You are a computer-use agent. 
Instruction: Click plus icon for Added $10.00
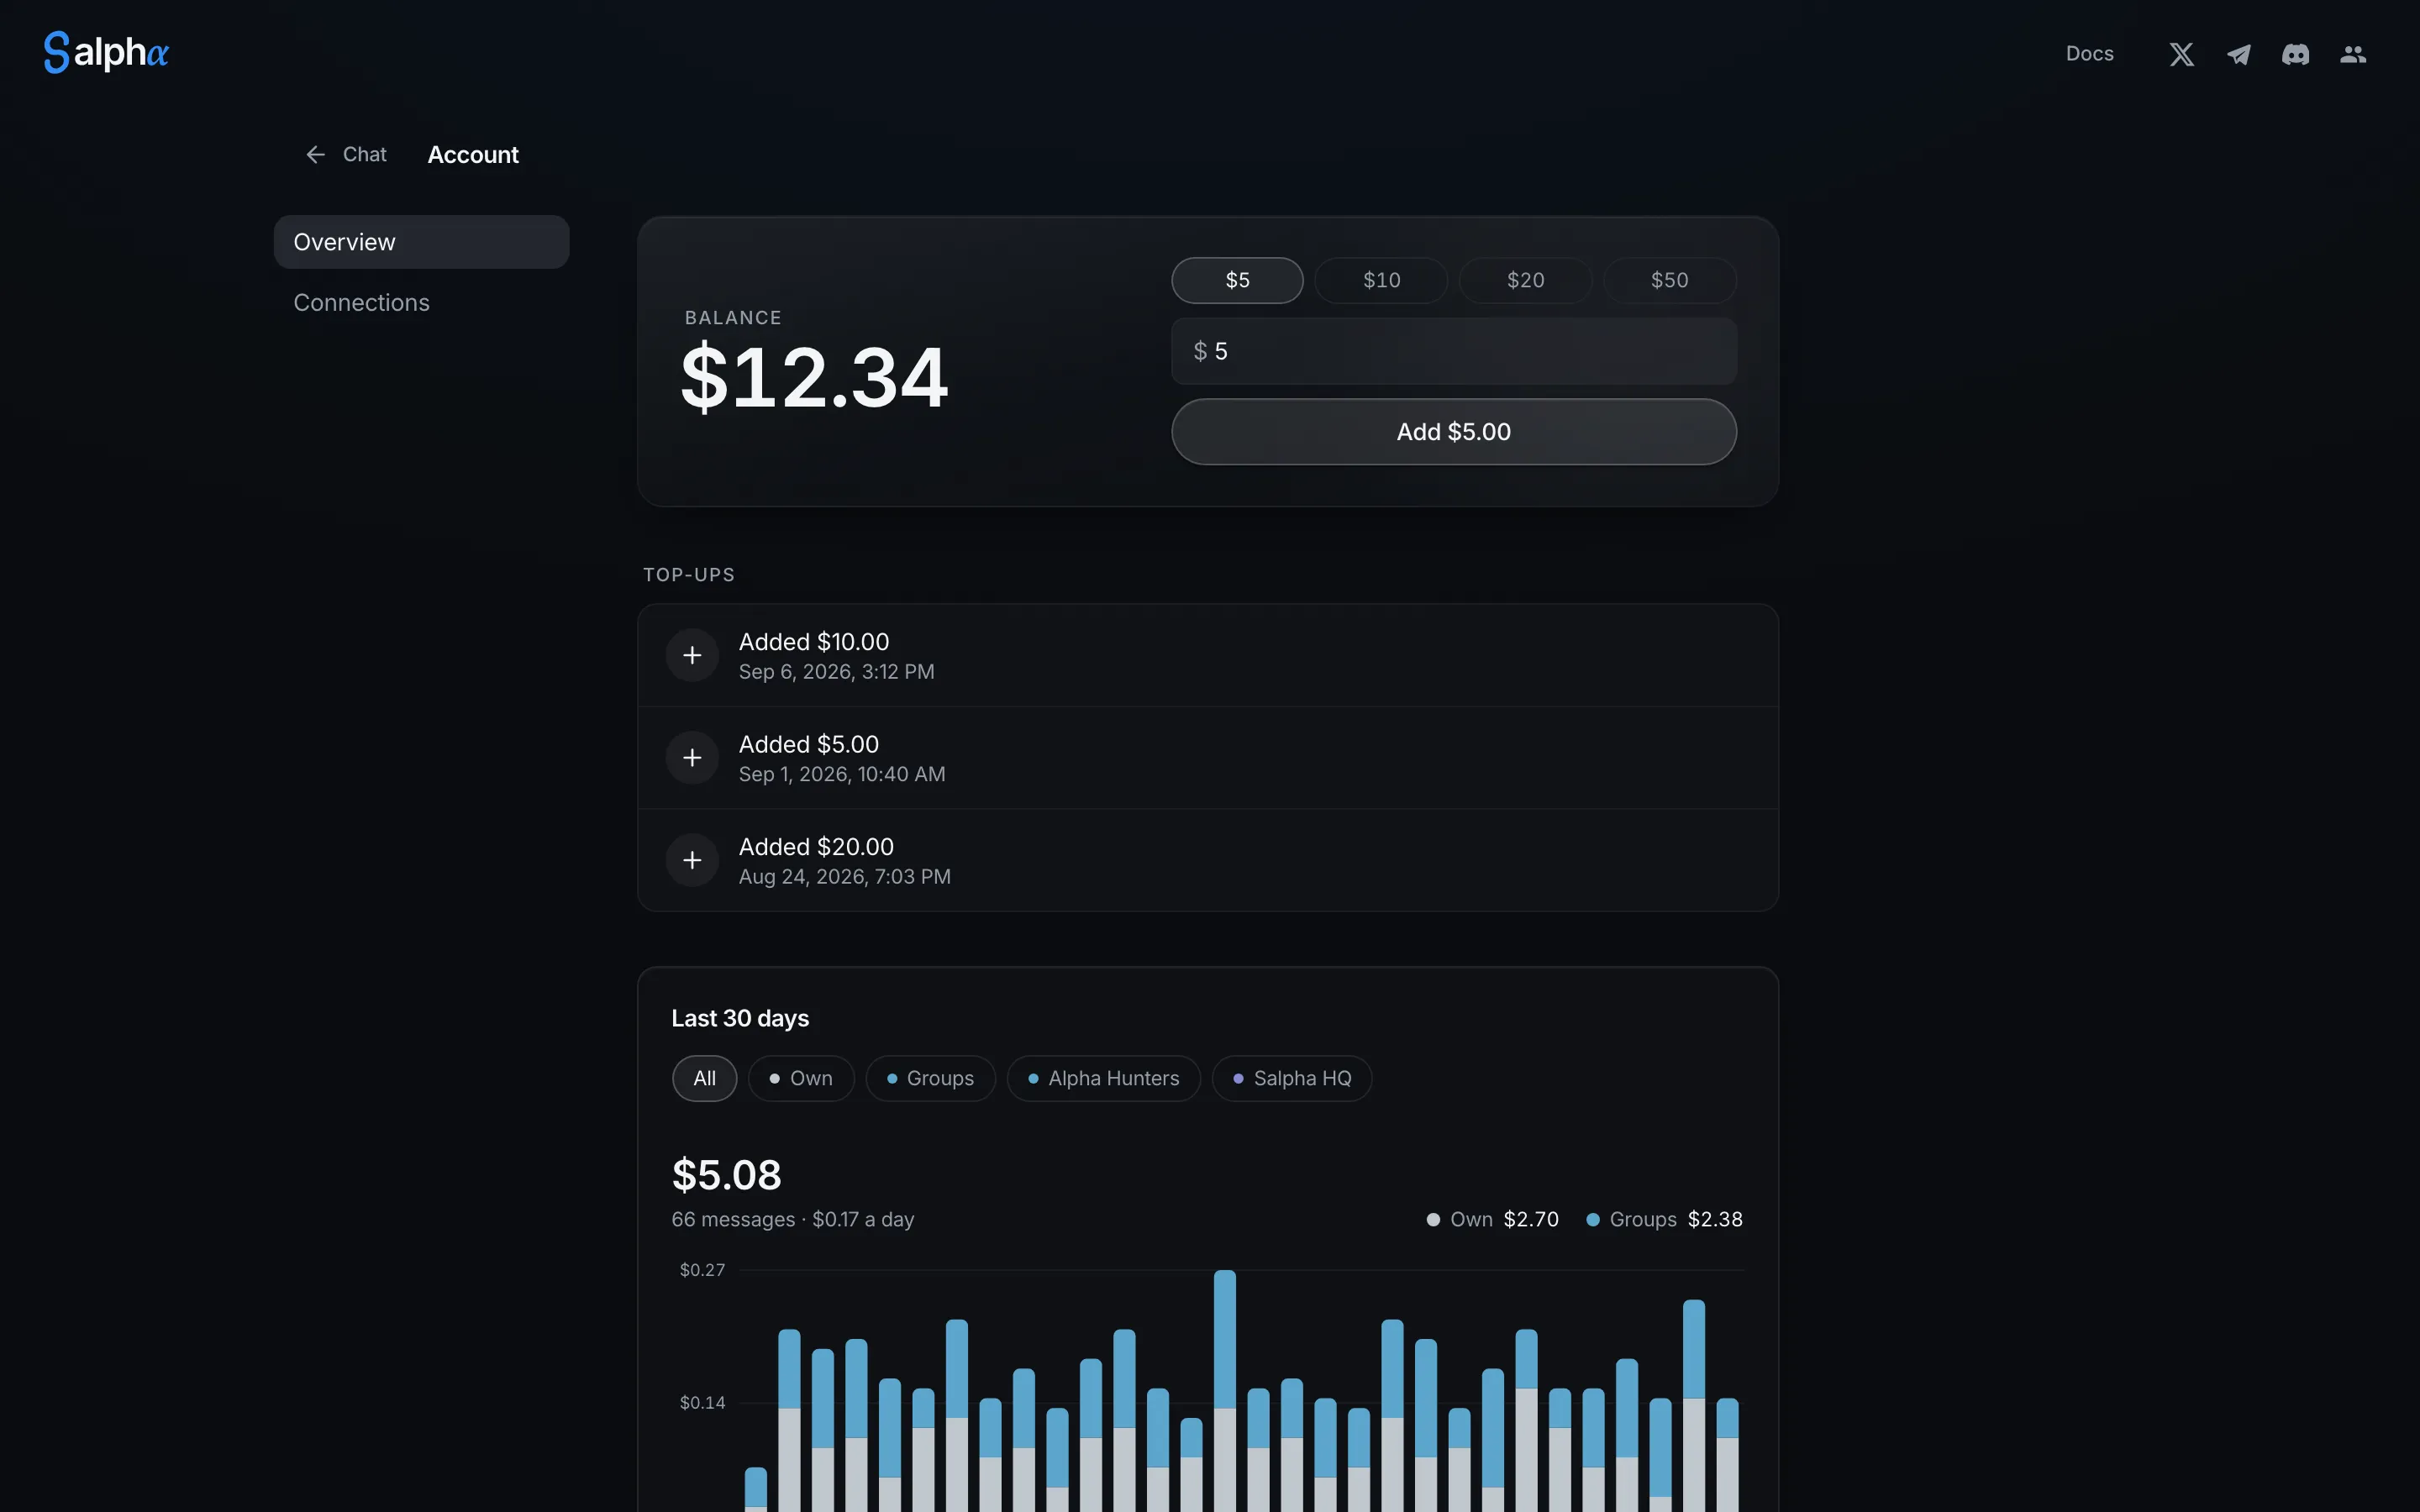click(x=692, y=655)
